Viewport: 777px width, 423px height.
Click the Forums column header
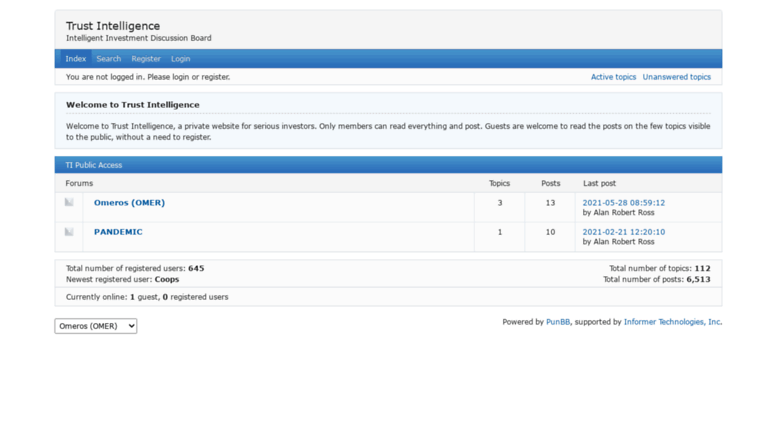point(79,183)
